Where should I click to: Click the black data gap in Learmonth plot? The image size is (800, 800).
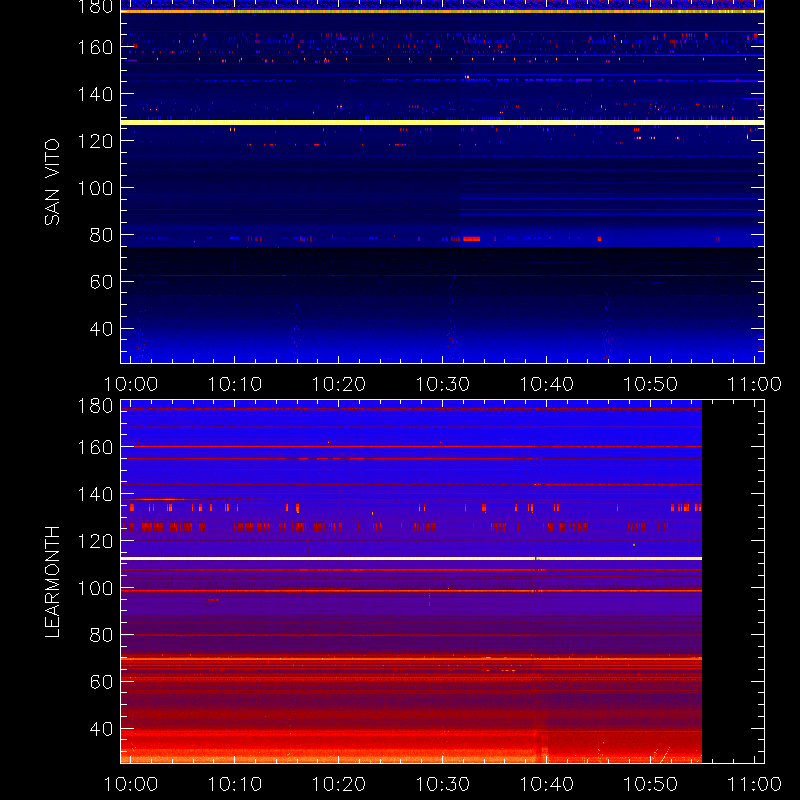point(733,582)
